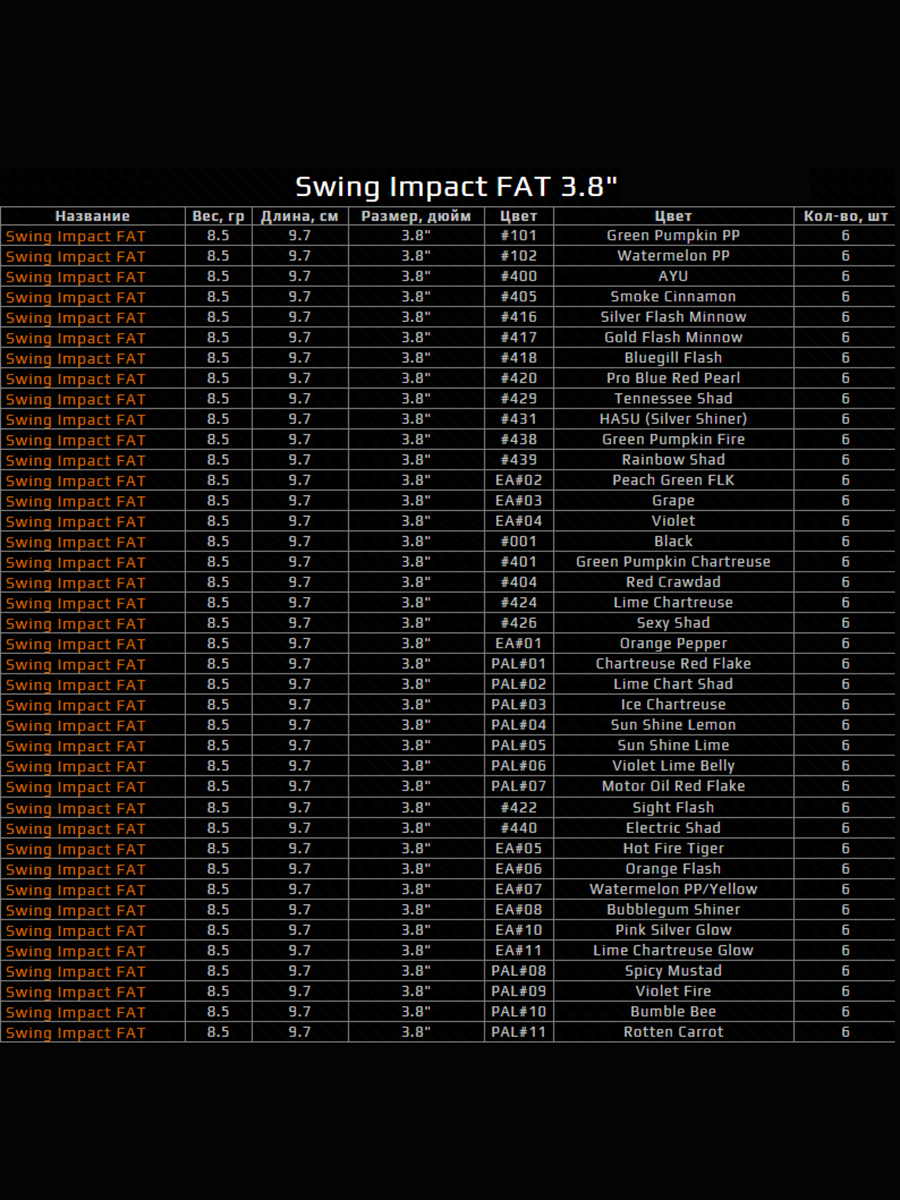Click the 'Violet Fire' cell
The image size is (900, 1200).
pos(674,991)
